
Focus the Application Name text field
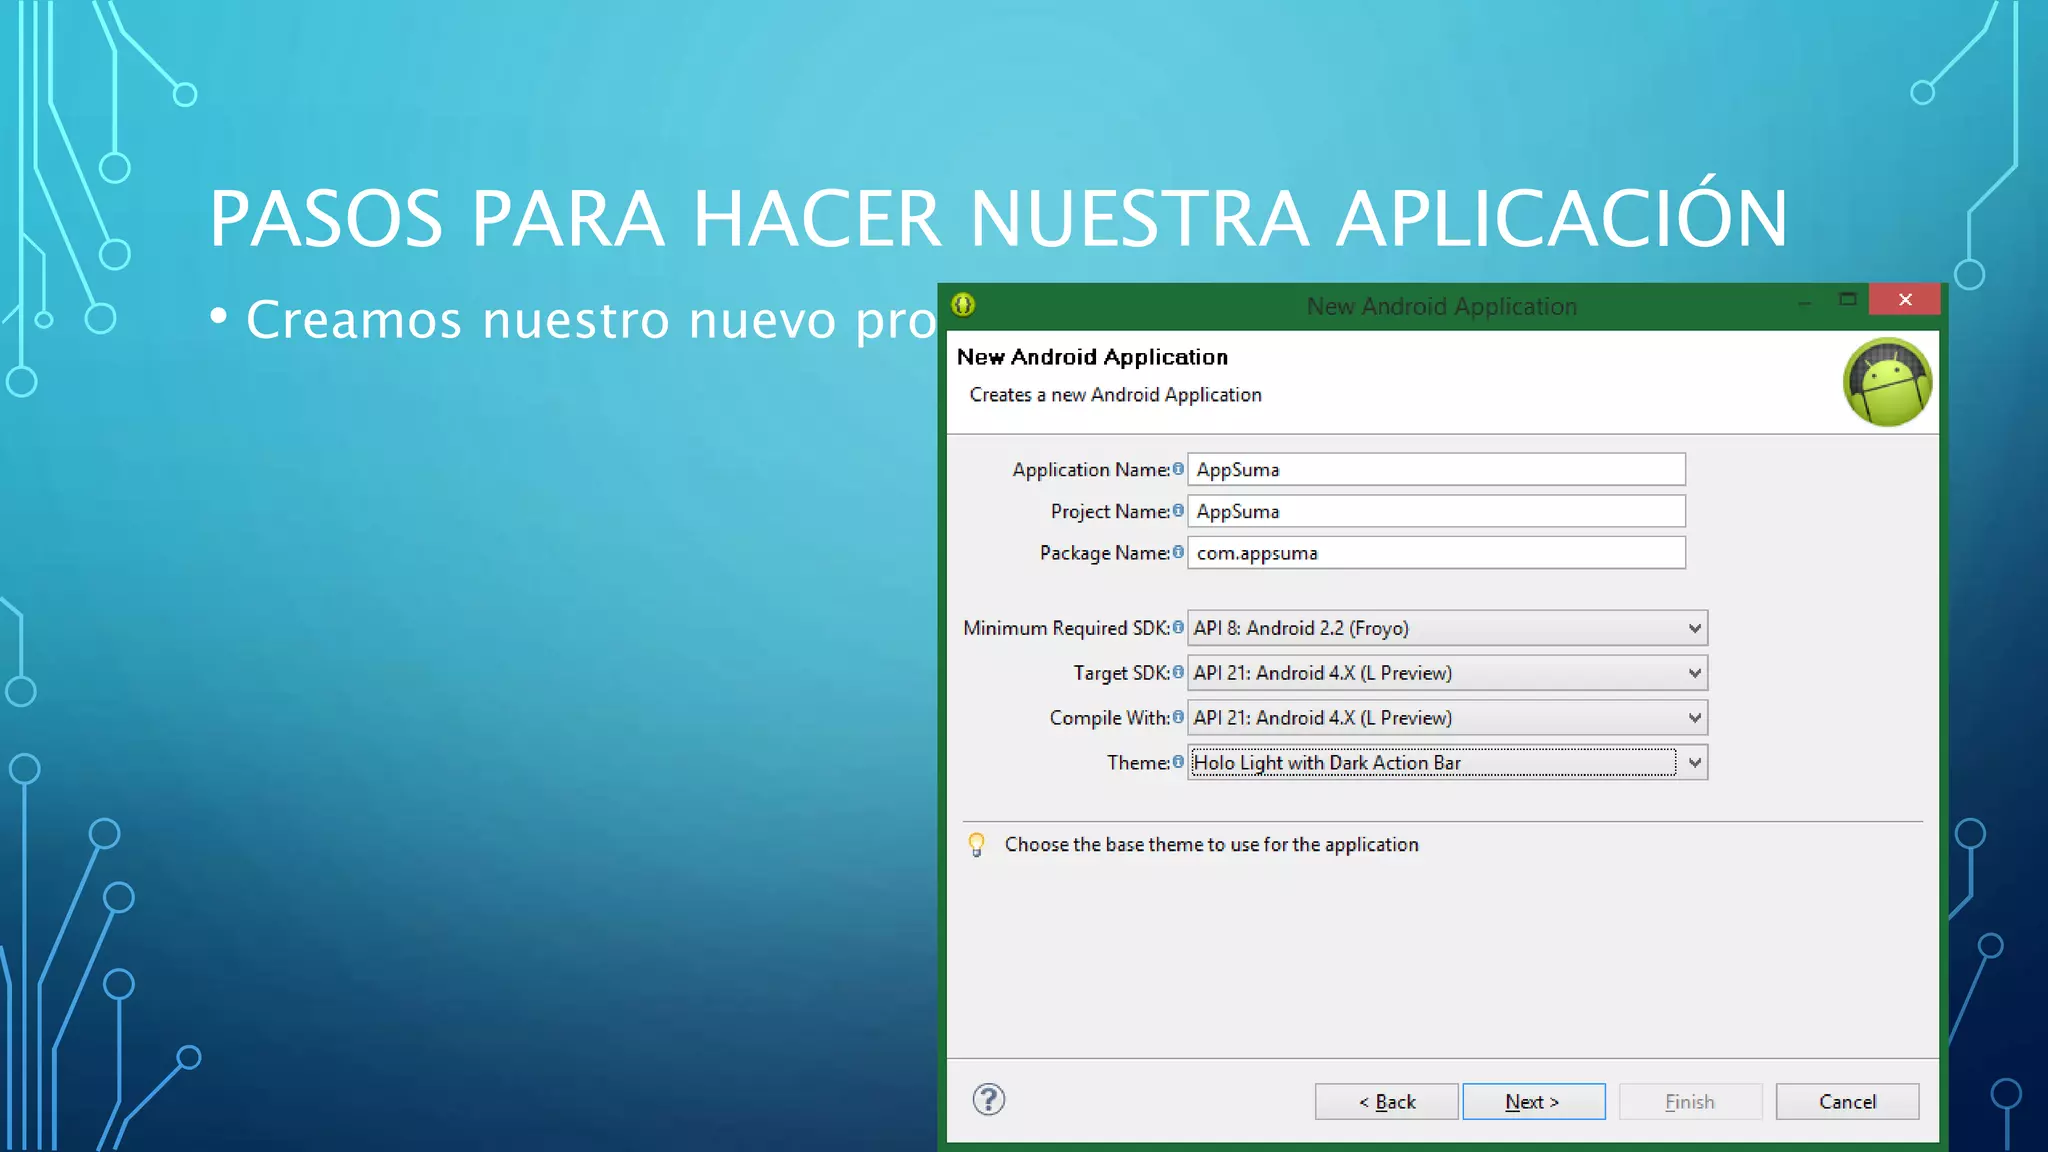(x=1435, y=469)
